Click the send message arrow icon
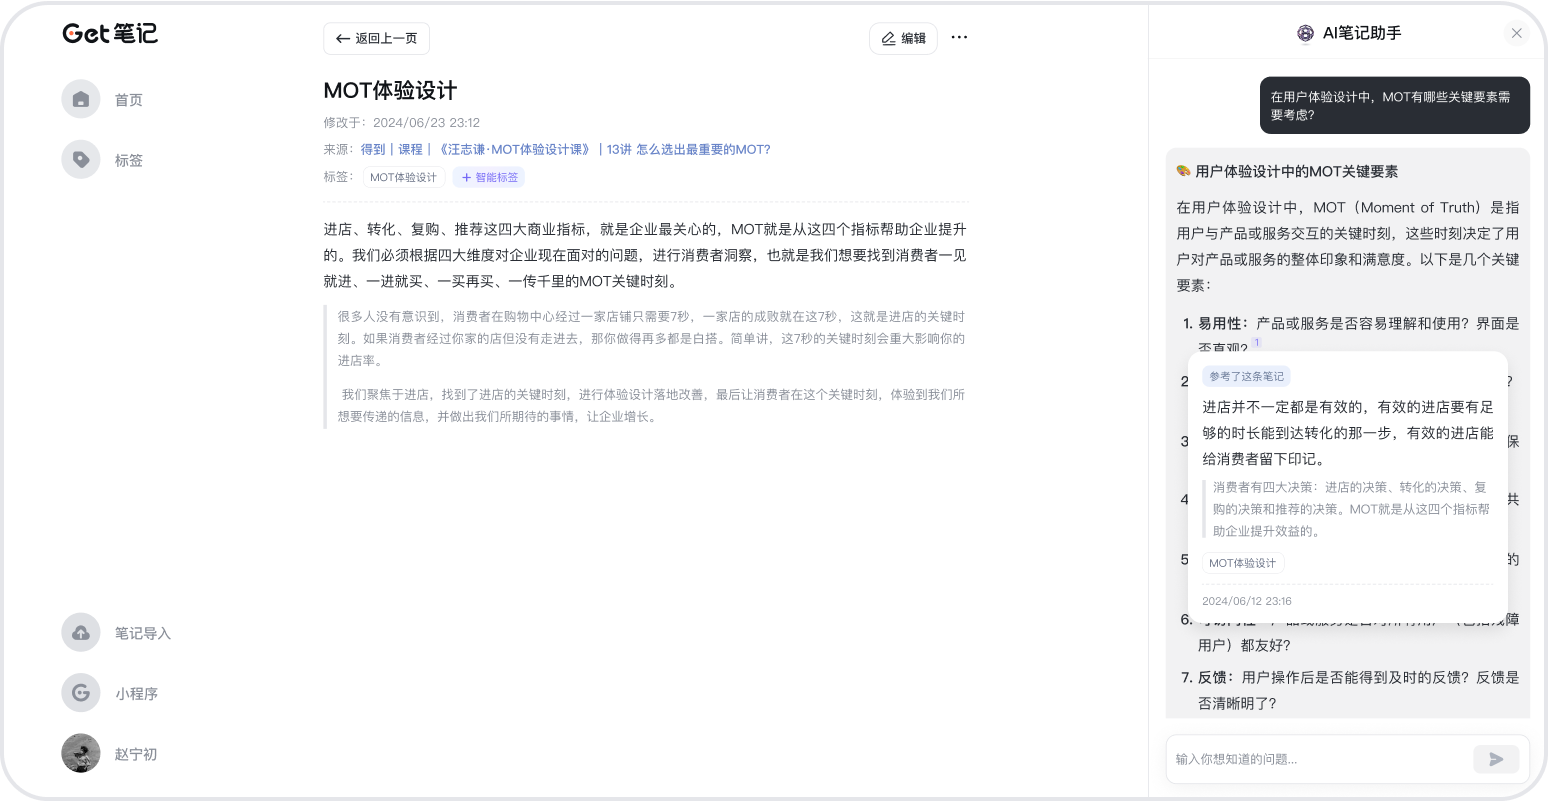The height and width of the screenshot is (801, 1548). click(1496, 759)
